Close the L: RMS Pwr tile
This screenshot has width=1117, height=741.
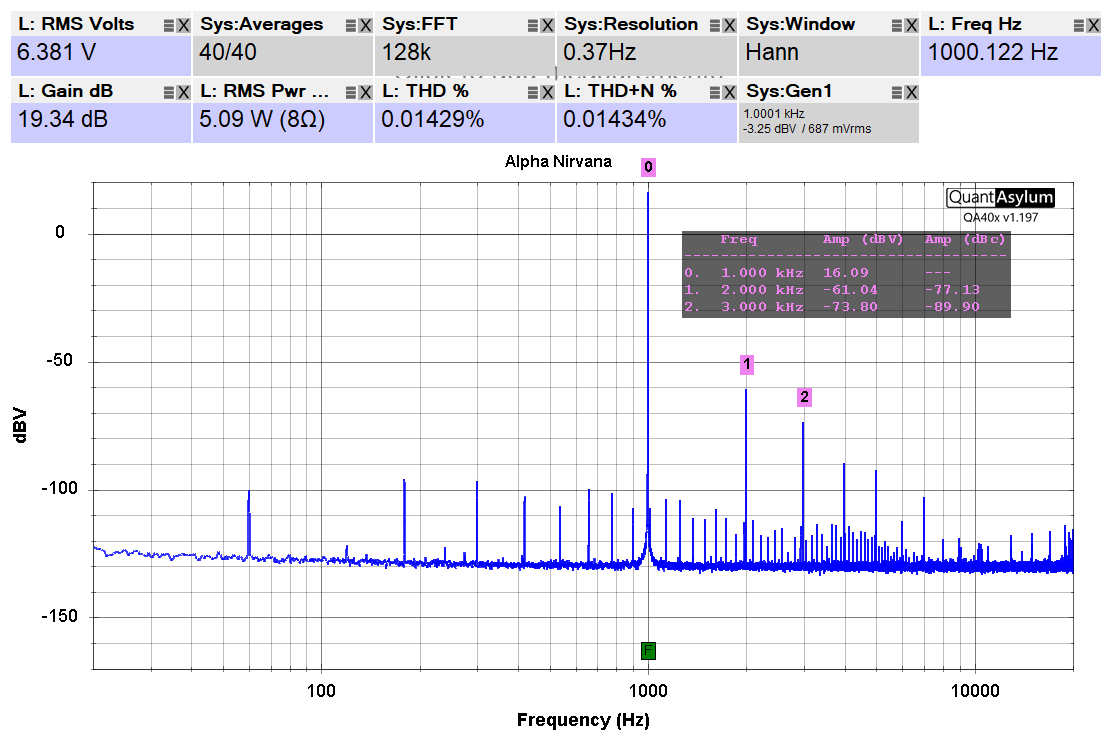tap(365, 93)
